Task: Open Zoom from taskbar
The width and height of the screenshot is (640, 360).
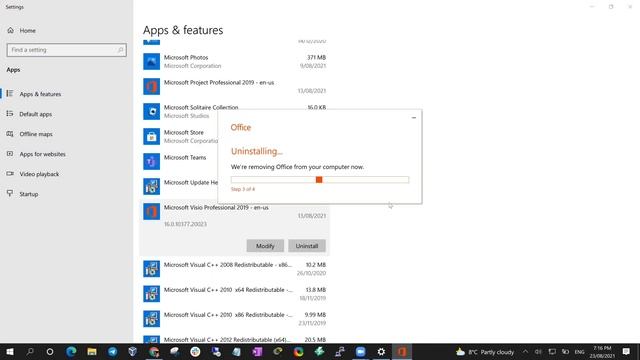Action: pyautogui.click(x=360, y=351)
